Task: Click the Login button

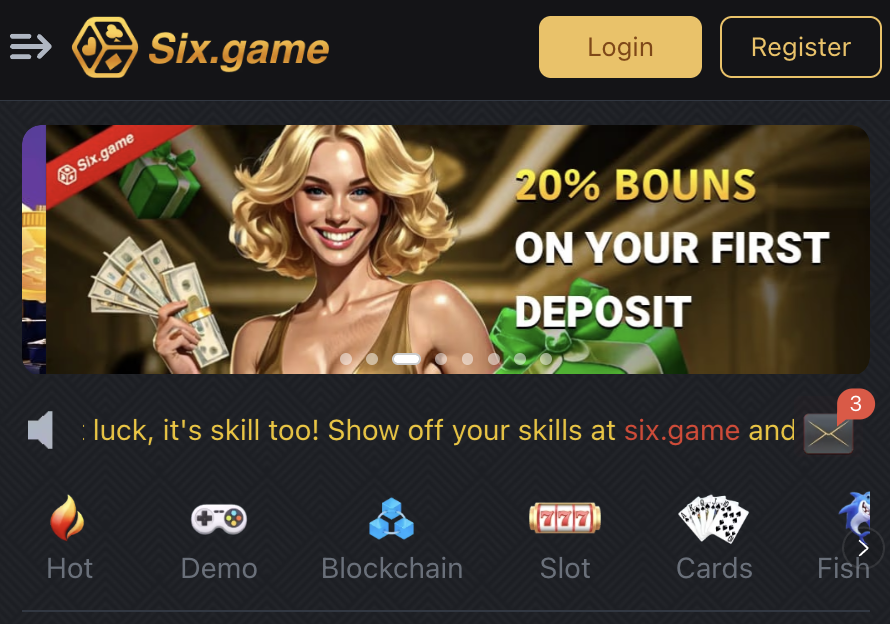Action: [620, 47]
